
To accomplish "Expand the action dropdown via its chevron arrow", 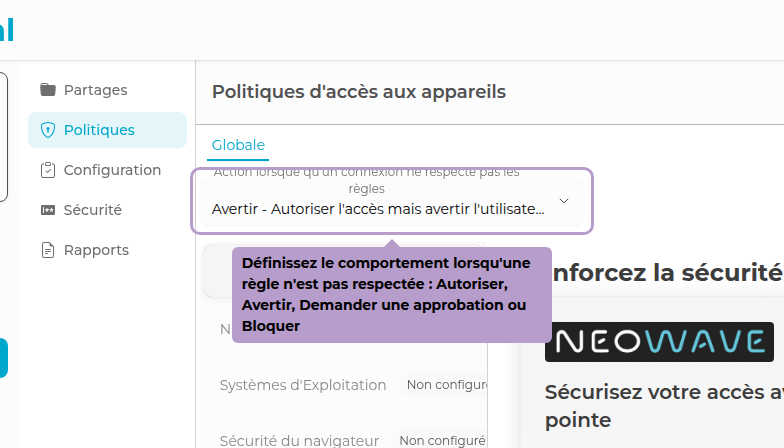I will tap(564, 201).
